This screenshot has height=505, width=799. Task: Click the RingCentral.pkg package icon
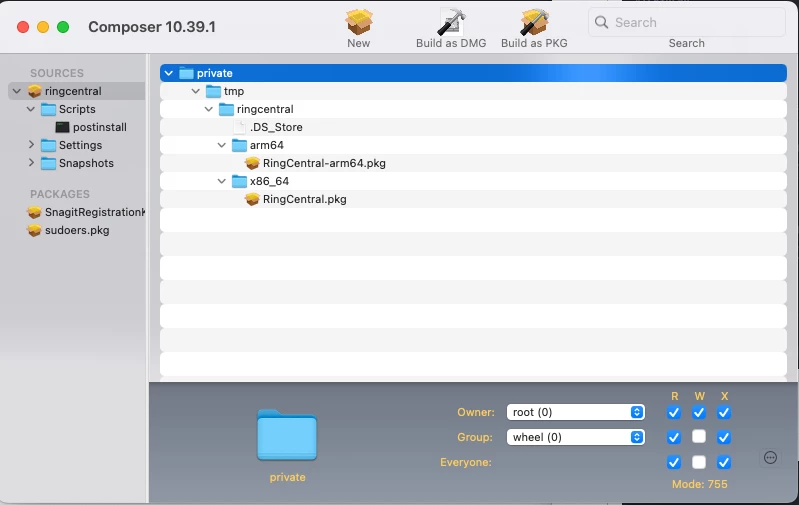[x=252, y=199]
